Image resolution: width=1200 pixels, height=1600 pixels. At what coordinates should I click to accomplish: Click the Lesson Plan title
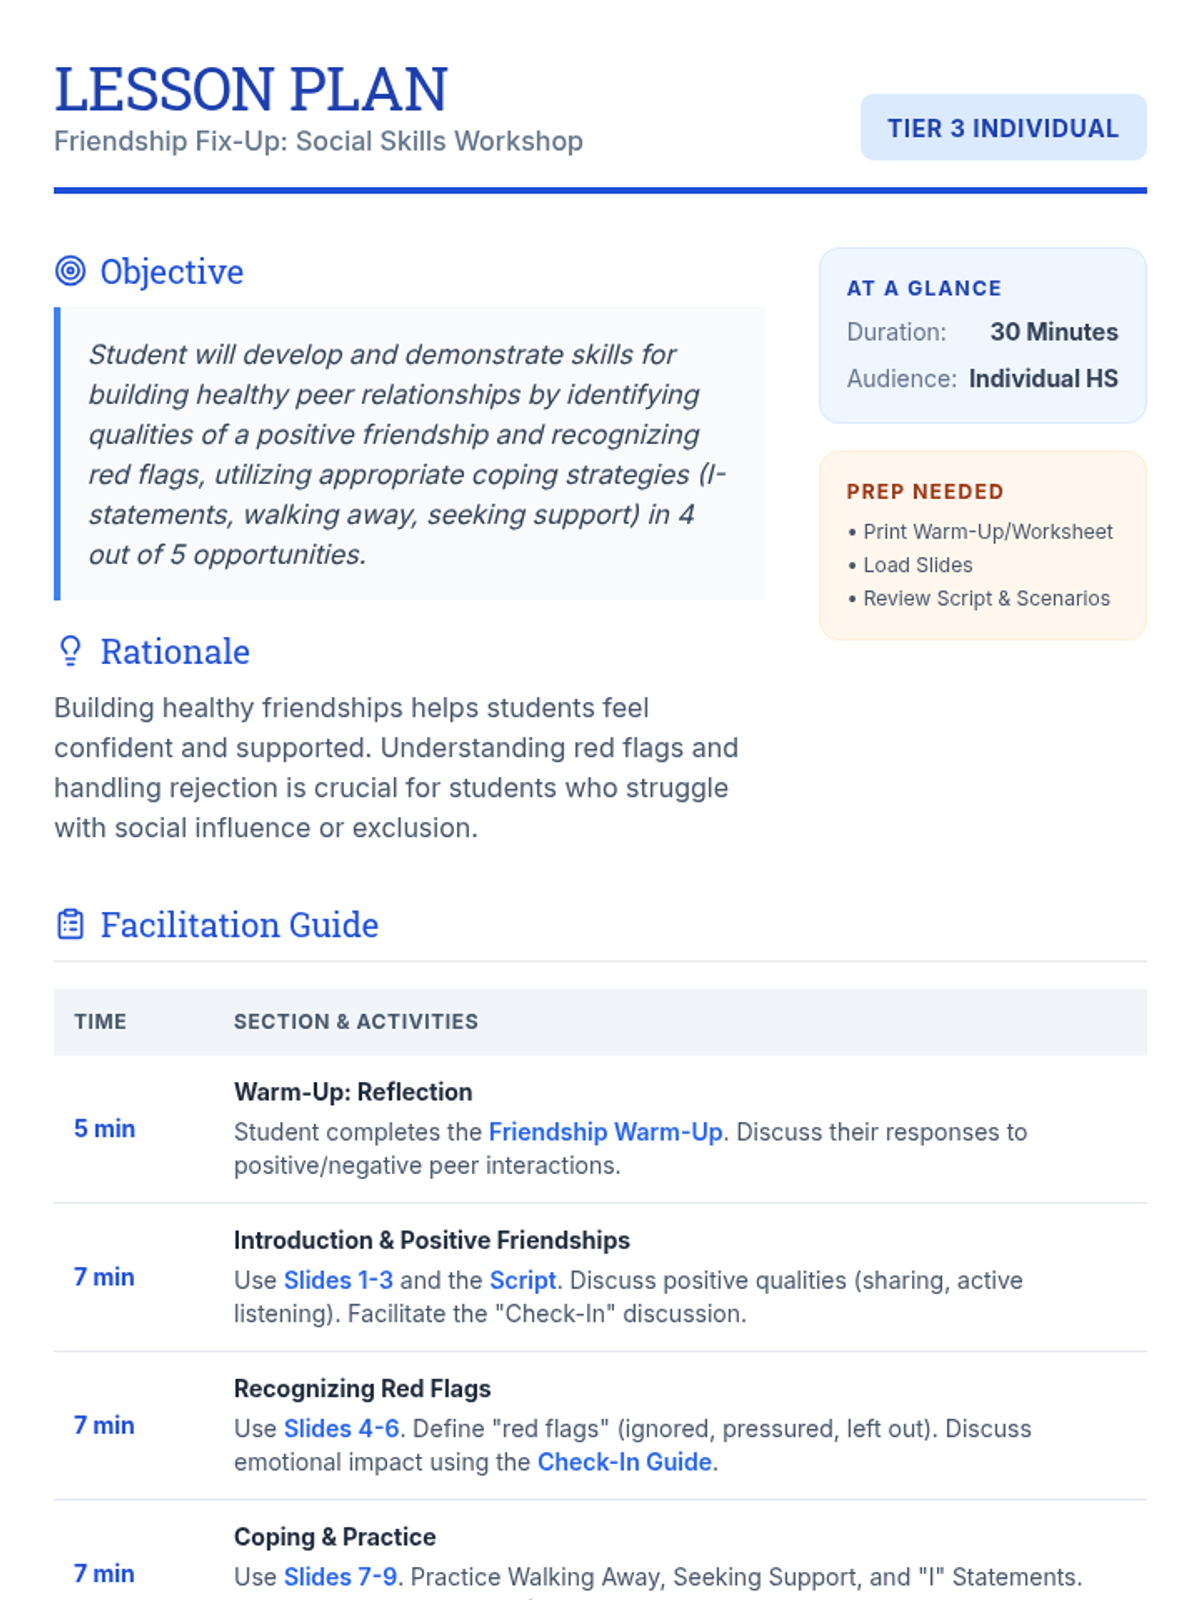coord(251,89)
